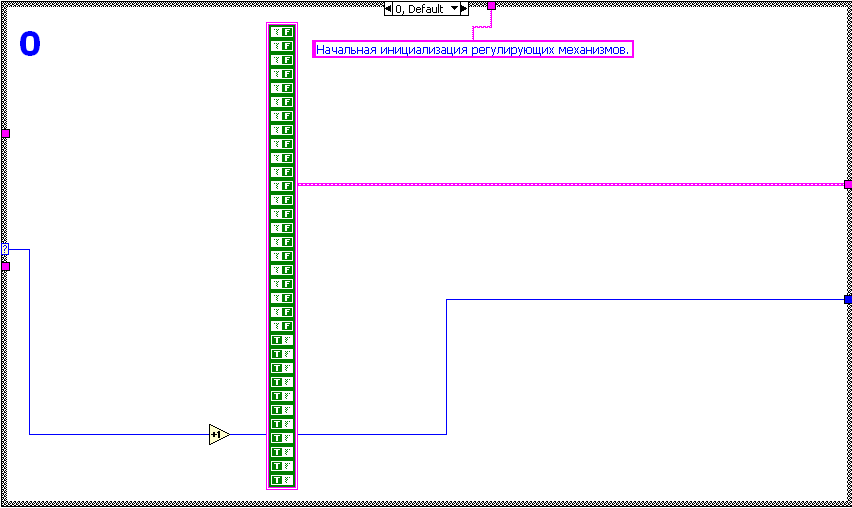
Task: Go to previous case with left arrow
Action: [x=388, y=8]
